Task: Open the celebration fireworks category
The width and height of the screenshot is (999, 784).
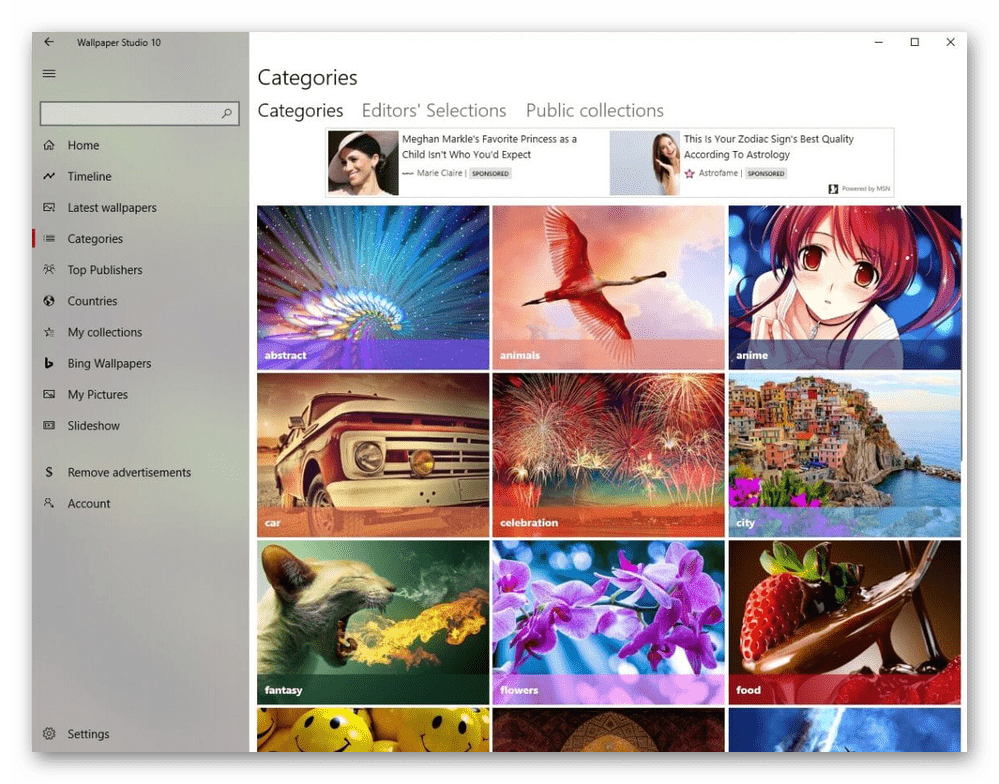Action: (x=608, y=455)
